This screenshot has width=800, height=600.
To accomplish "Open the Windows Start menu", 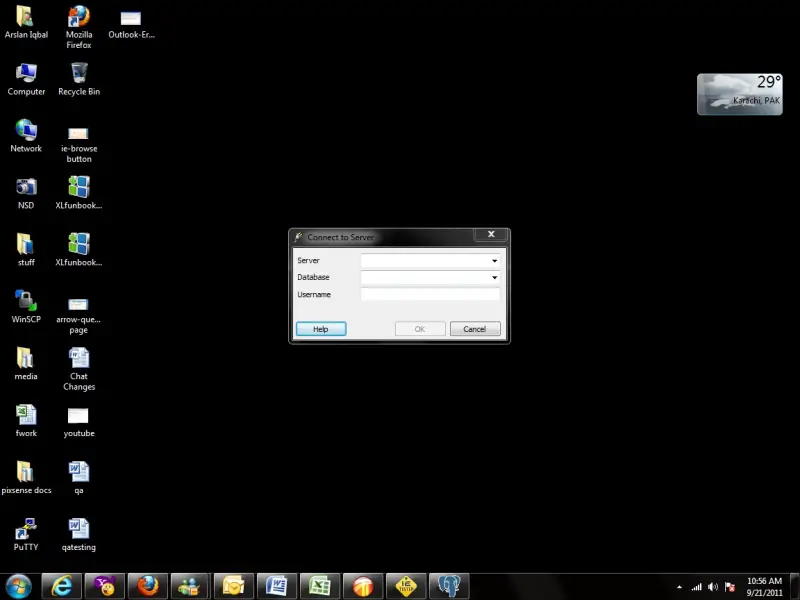I will 18,585.
